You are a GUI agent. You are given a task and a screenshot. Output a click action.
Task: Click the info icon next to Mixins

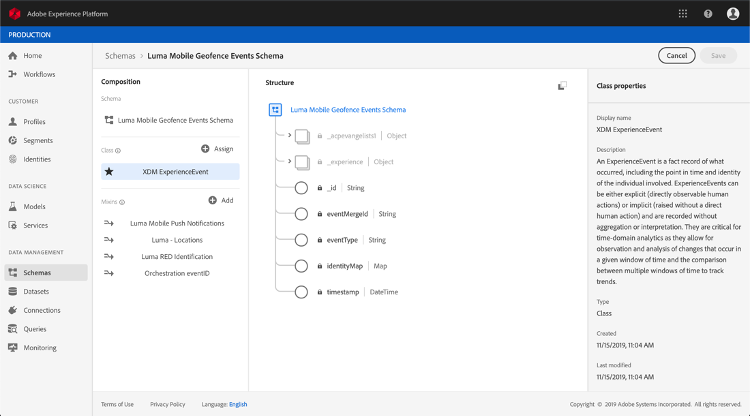(x=122, y=202)
